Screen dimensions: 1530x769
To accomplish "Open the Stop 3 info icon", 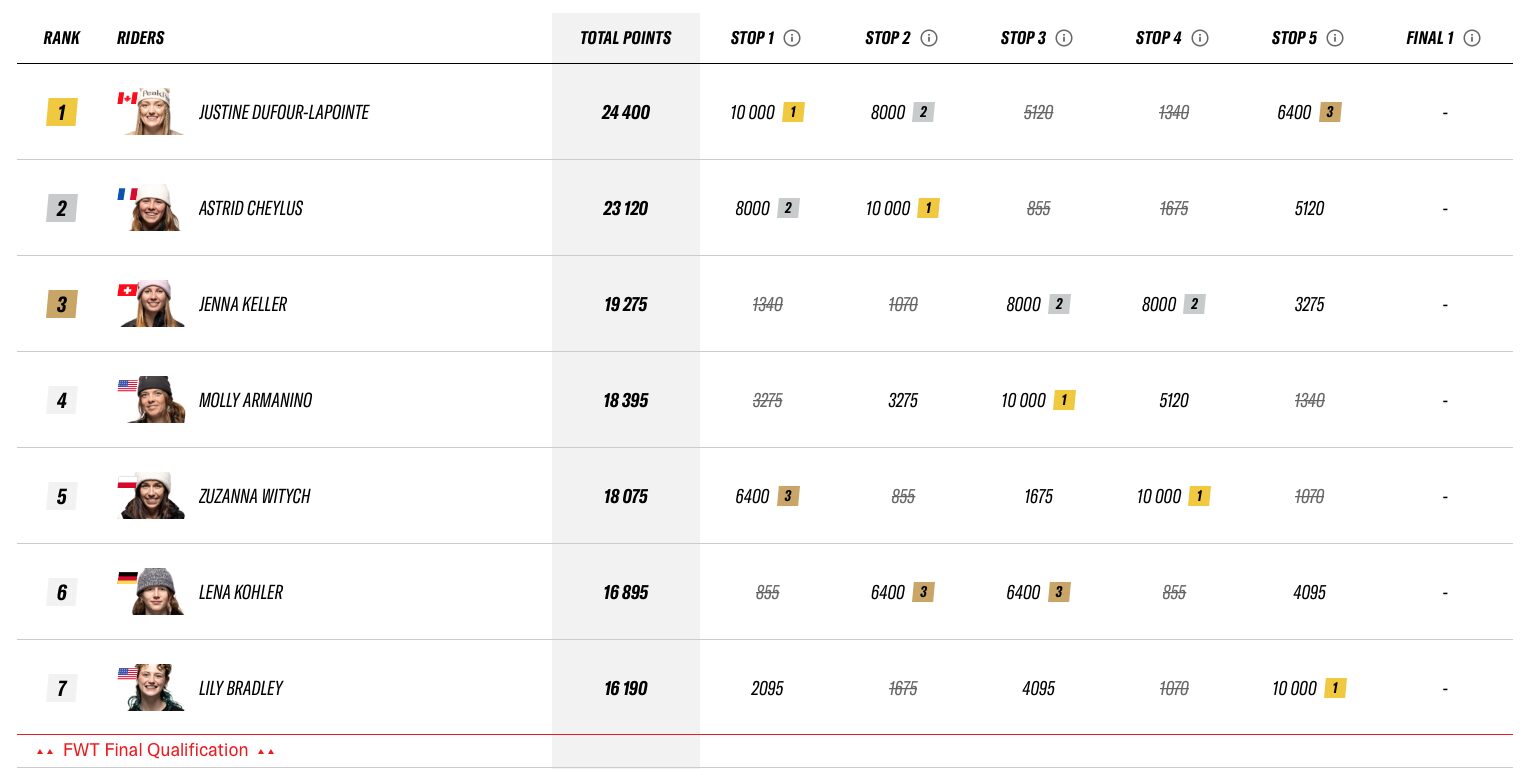I will [x=1064, y=38].
